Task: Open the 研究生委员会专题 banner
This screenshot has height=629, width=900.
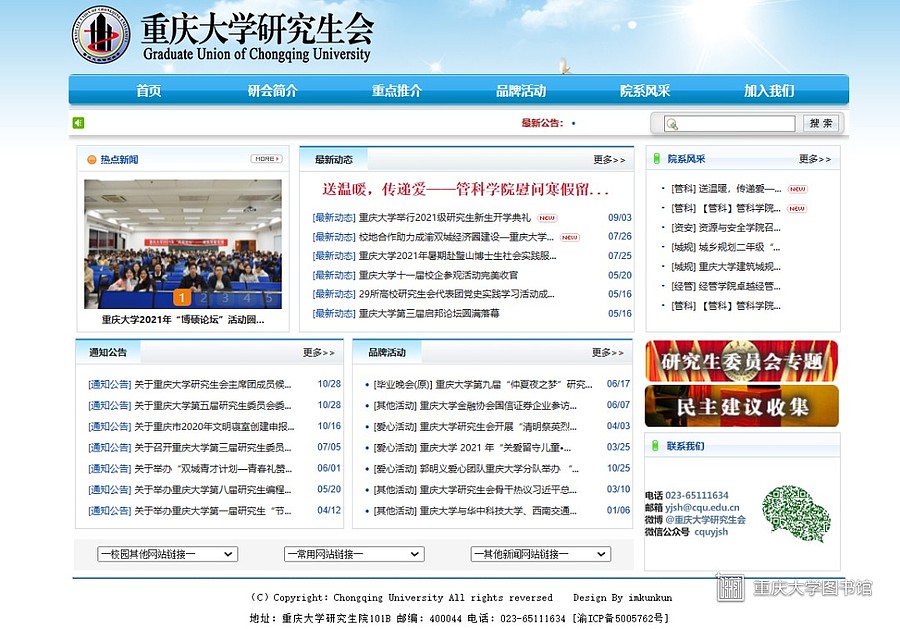Action: [741, 361]
